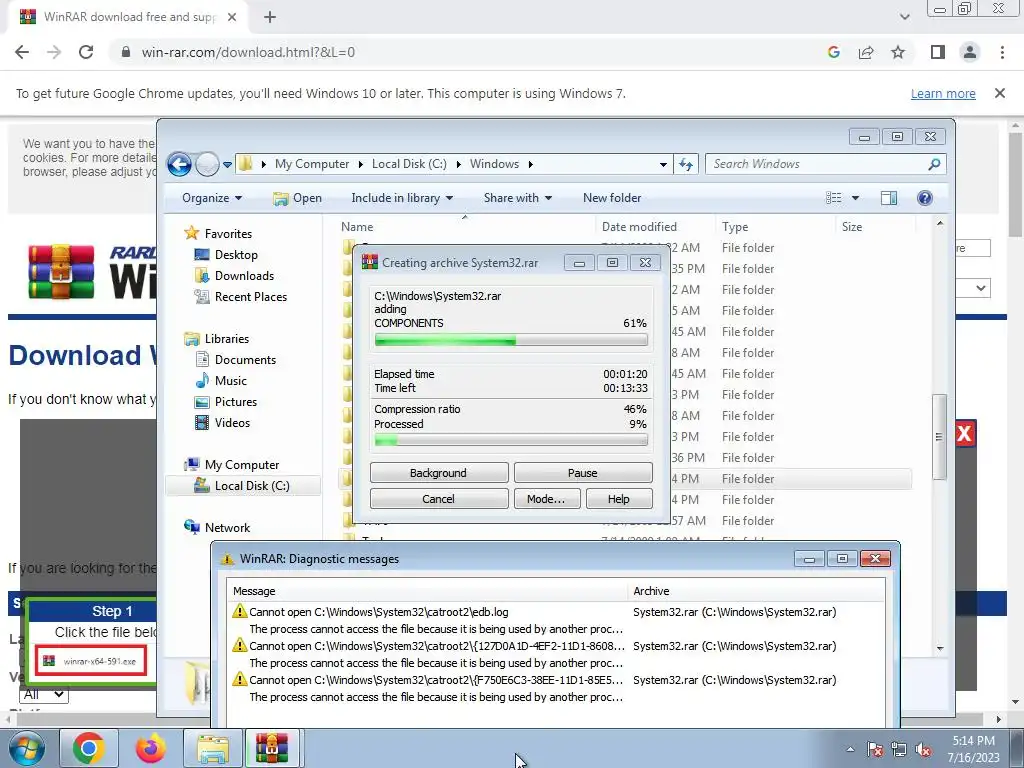Select Recent Places in navigation pane
The width and height of the screenshot is (1024, 768).
250,296
